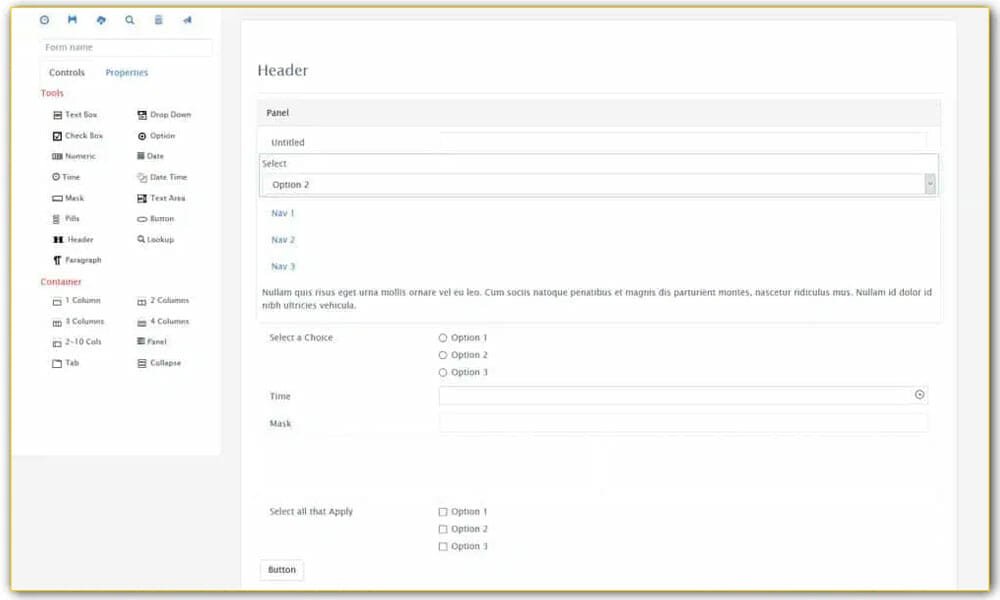Open the Controls tab
The width and height of the screenshot is (1000, 600).
(x=66, y=72)
